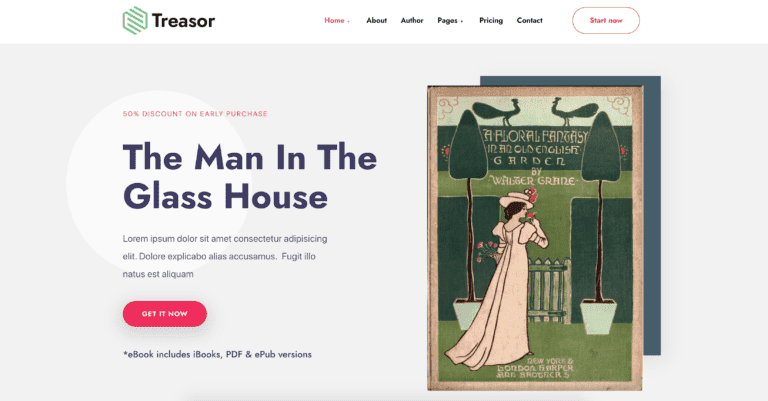The height and width of the screenshot is (401, 768).
Task: Open the Pricing page link
Action: pos(491,21)
